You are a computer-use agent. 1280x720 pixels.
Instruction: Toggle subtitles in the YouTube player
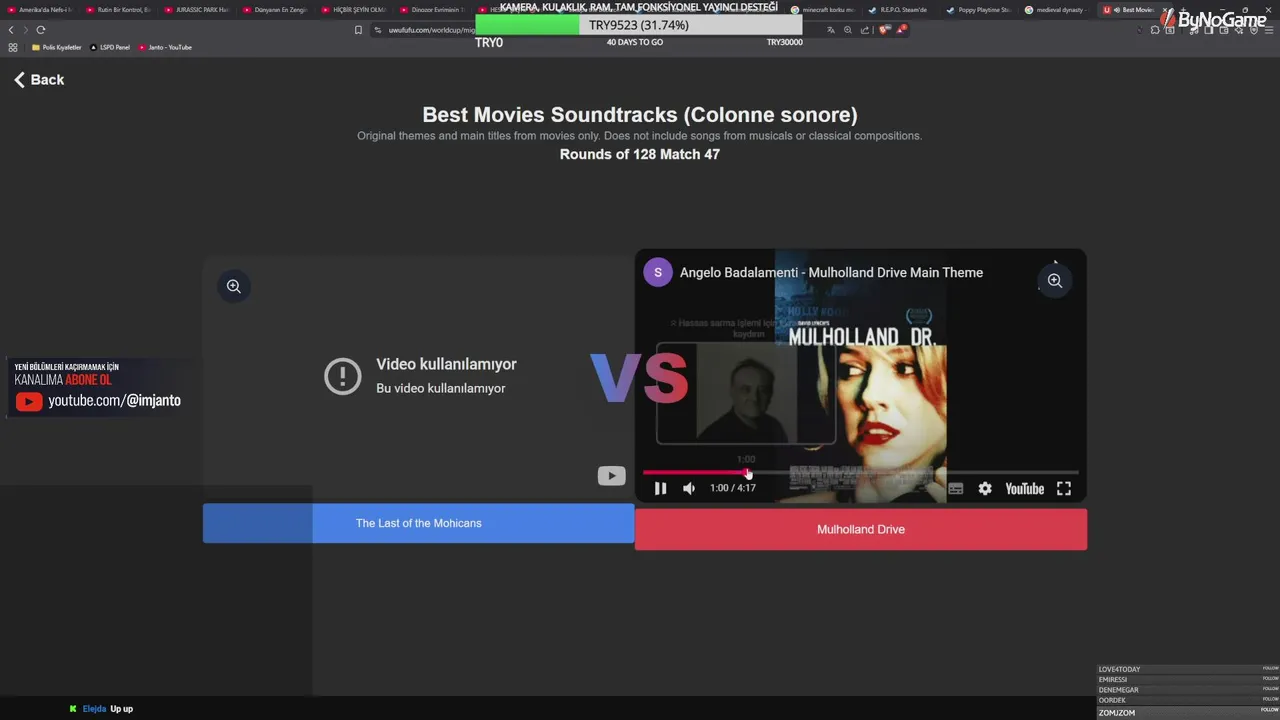tap(956, 488)
